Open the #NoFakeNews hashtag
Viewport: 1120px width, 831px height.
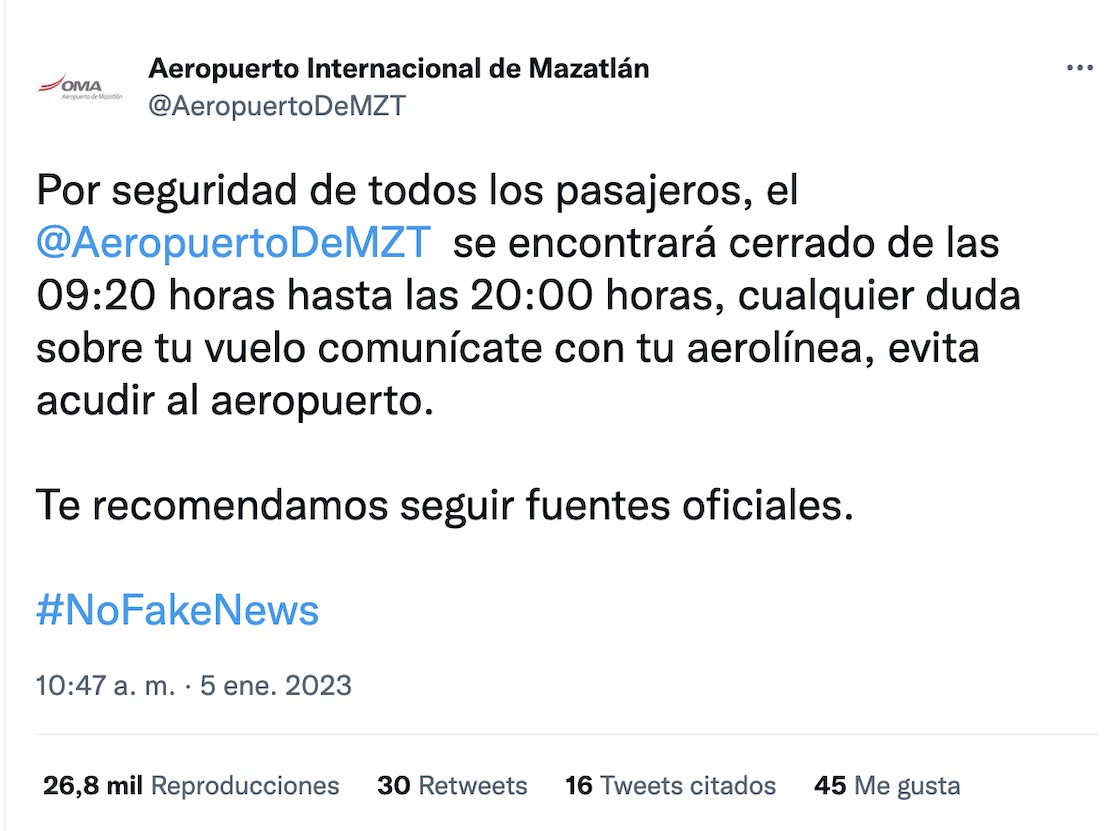(x=177, y=610)
